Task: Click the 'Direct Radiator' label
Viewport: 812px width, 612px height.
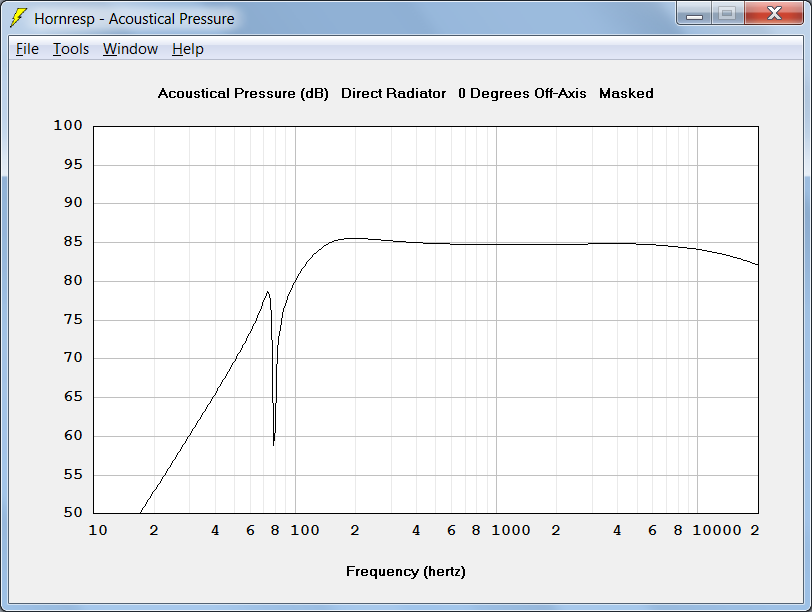Action: pyautogui.click(x=394, y=94)
